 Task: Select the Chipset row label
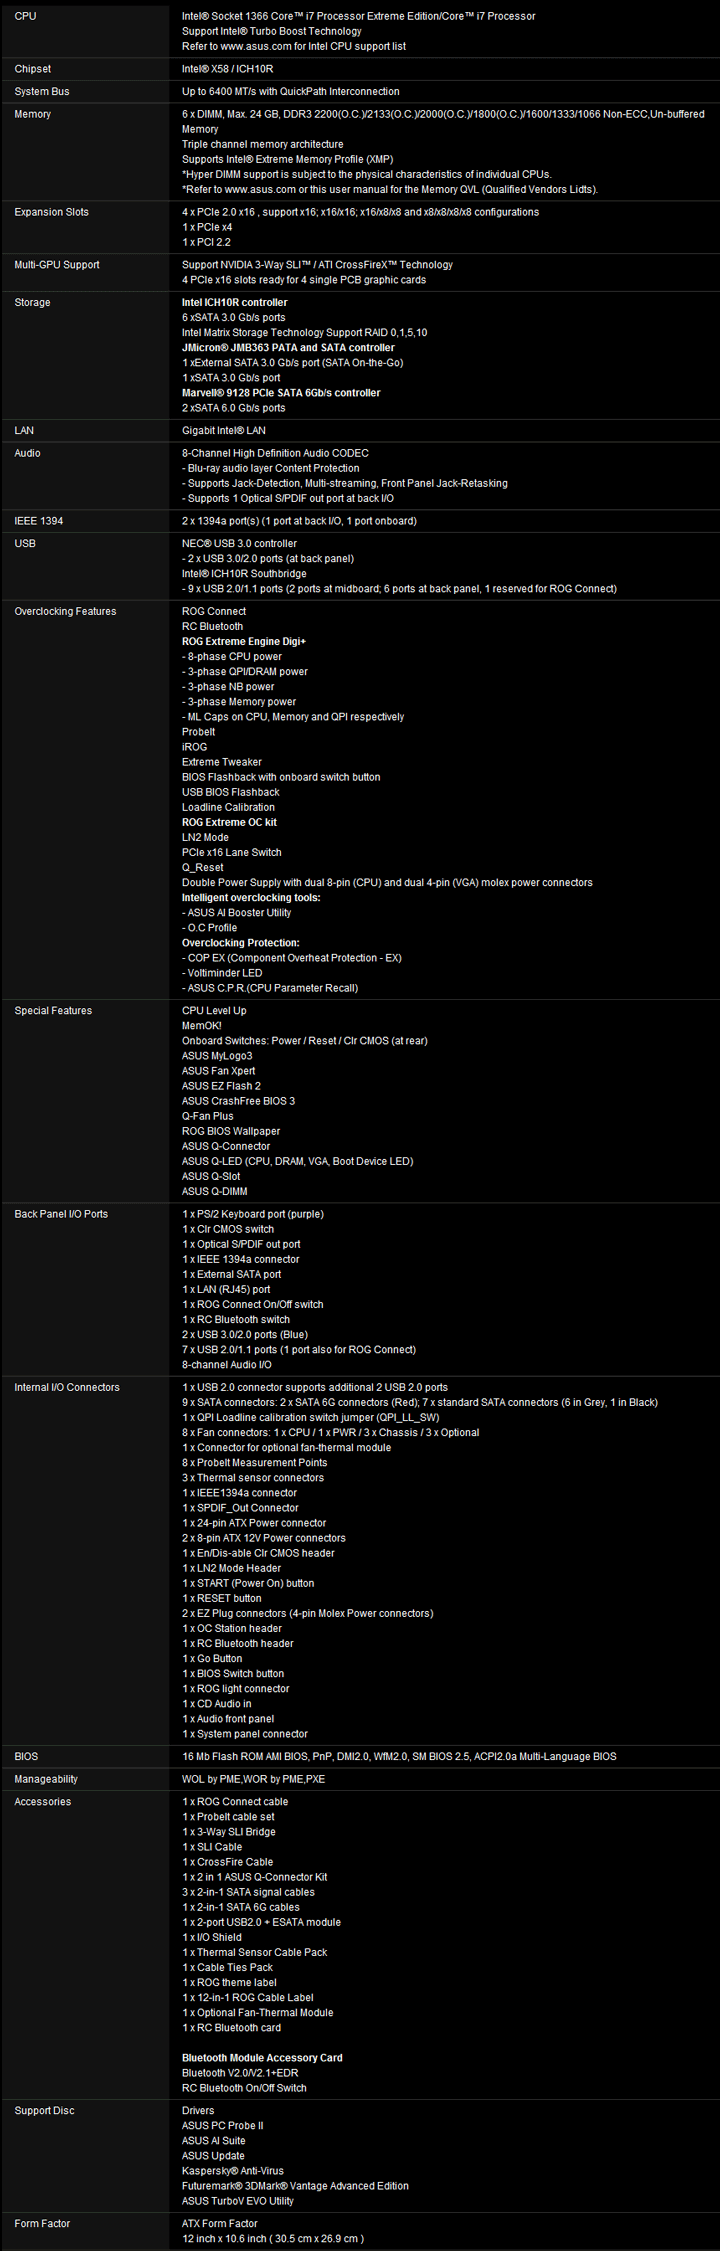pyautogui.click(x=33, y=69)
